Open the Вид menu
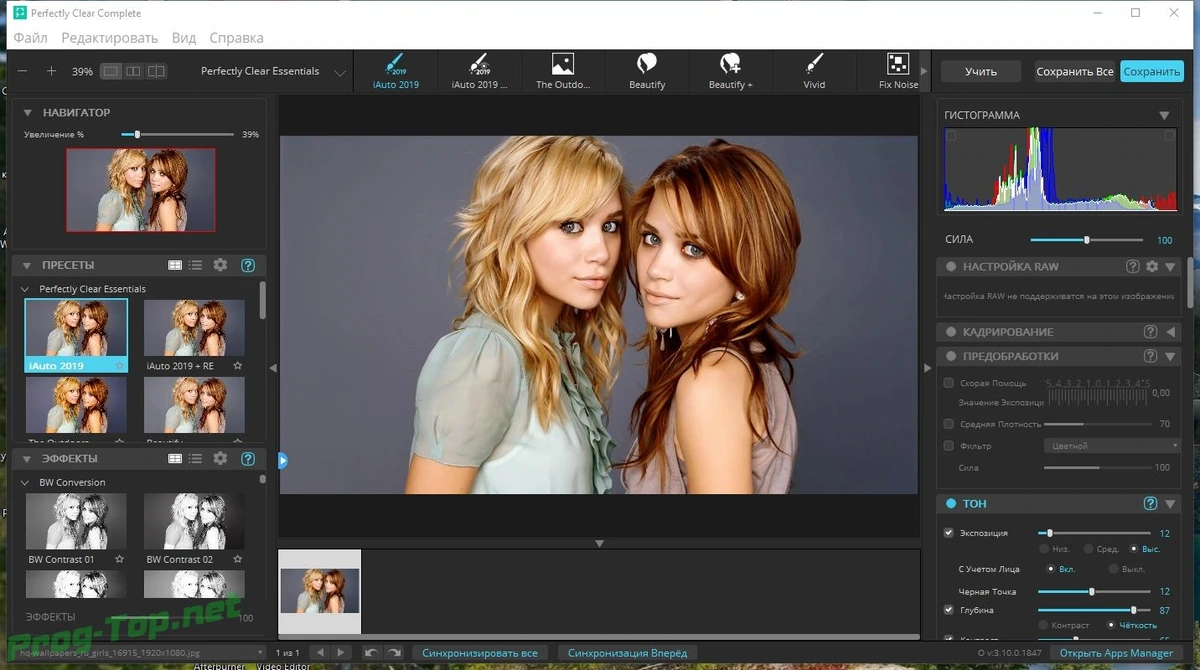Viewport: 1200px width, 670px height. pyautogui.click(x=184, y=38)
